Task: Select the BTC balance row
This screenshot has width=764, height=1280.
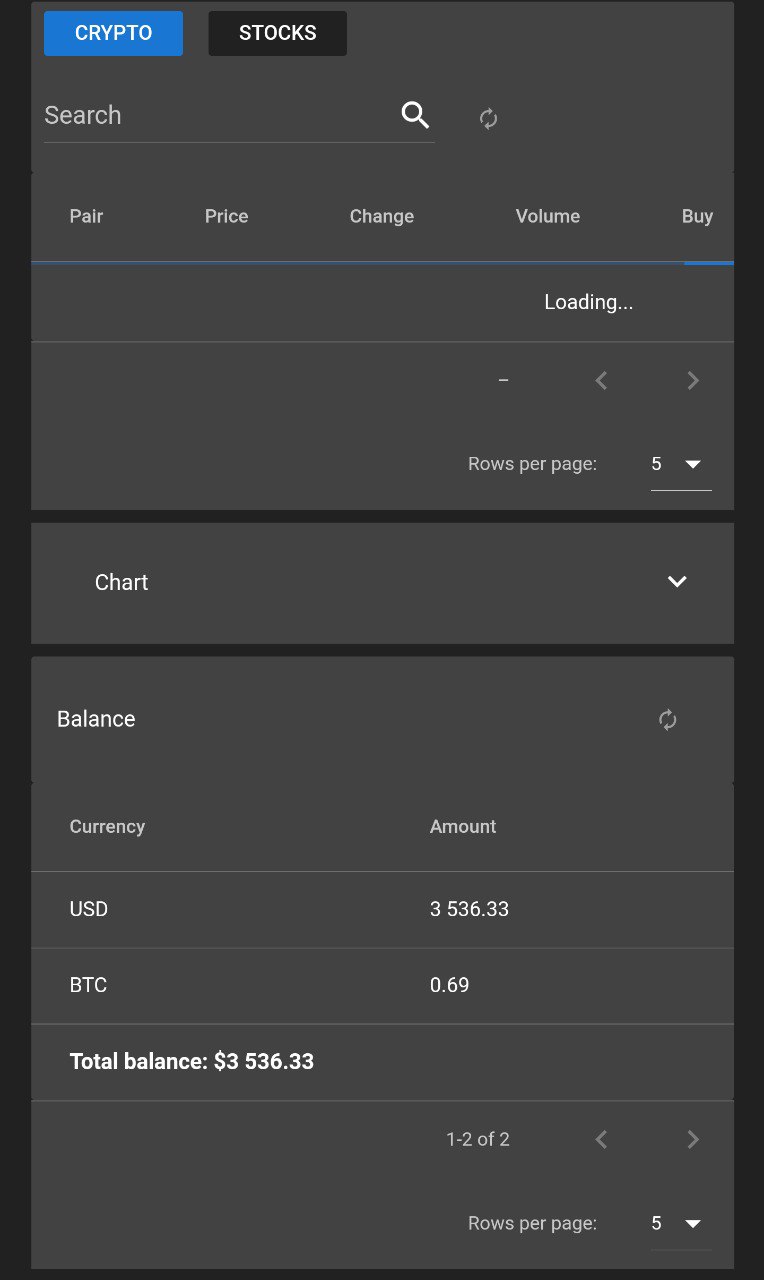Action: coord(382,986)
